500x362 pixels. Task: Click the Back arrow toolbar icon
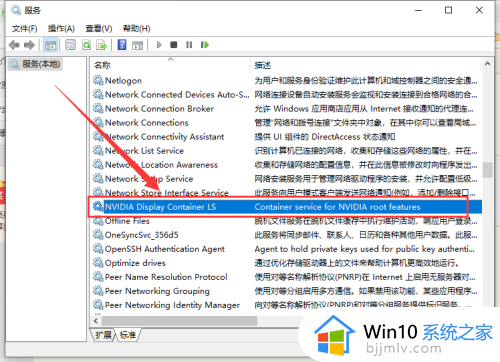(x=14, y=45)
